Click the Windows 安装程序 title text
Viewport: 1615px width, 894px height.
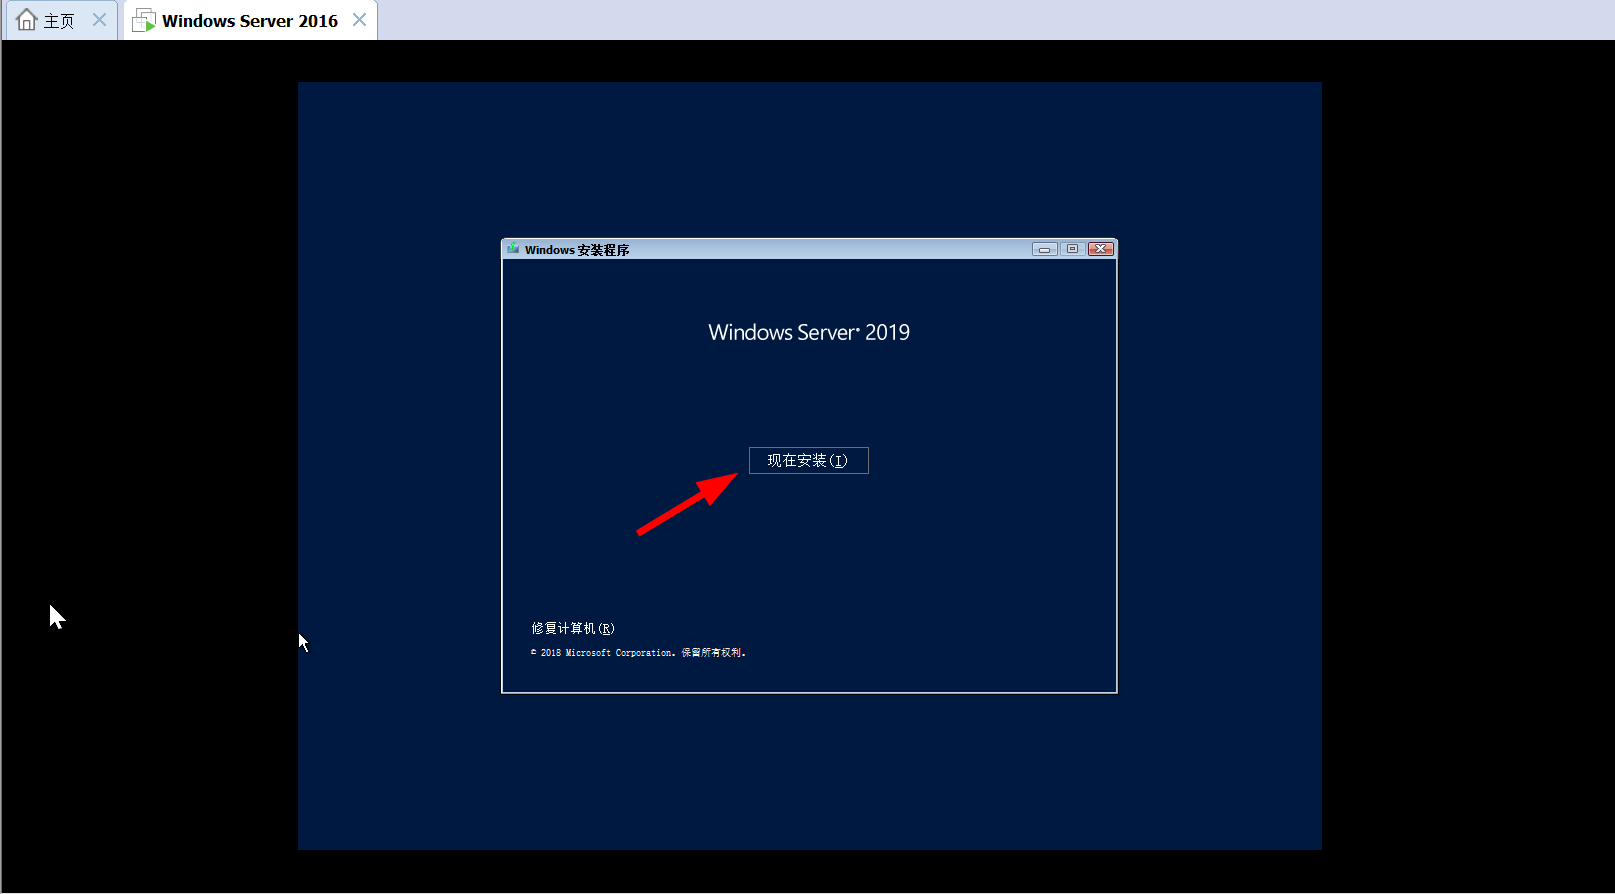577,250
